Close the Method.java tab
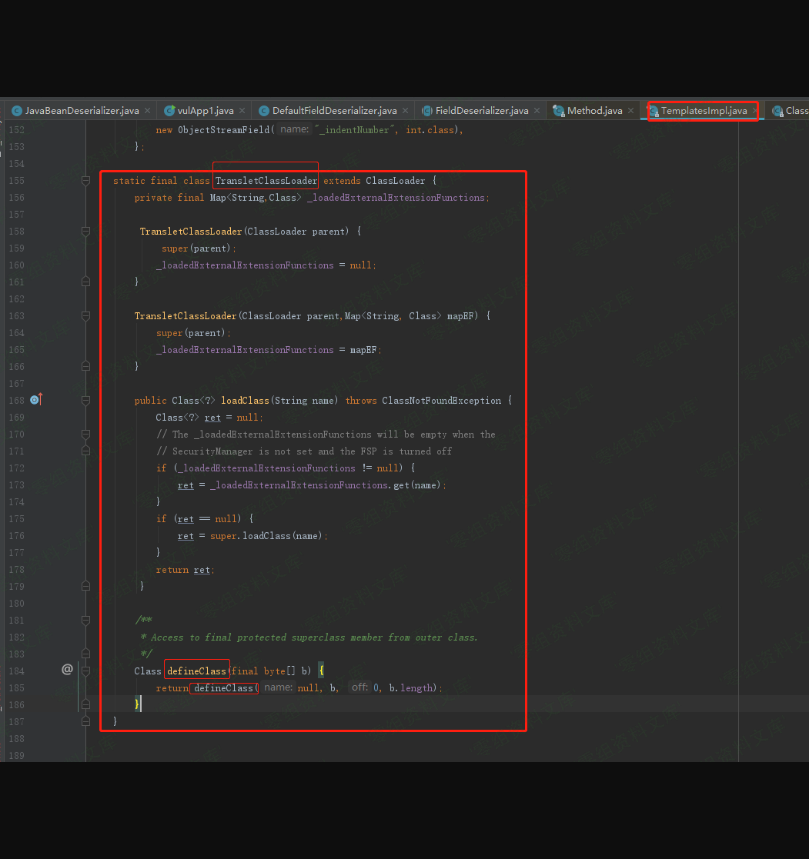The image size is (809, 859). pos(632,111)
